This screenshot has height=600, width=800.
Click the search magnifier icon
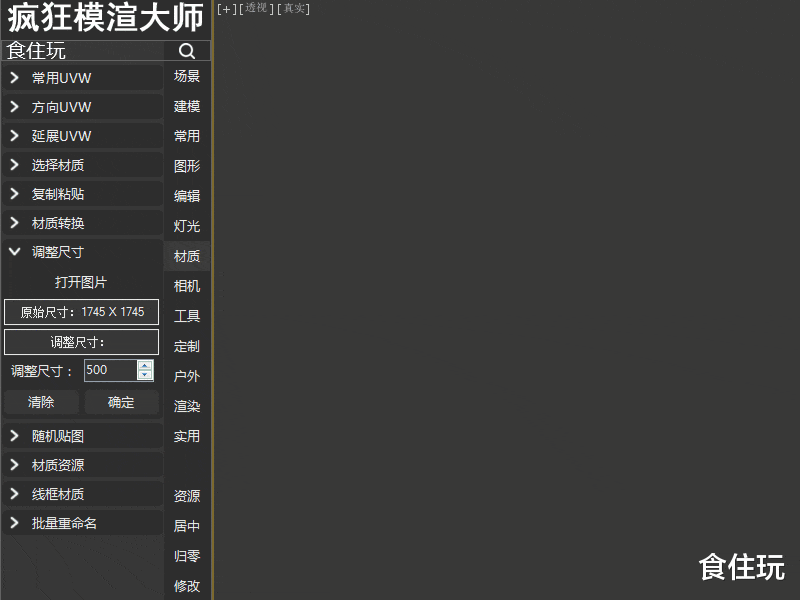(186, 50)
